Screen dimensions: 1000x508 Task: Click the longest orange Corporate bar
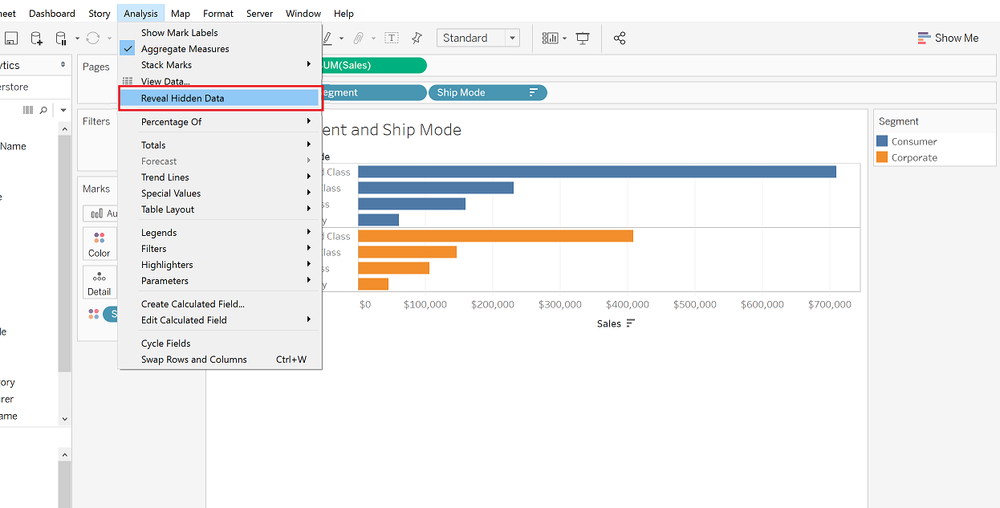click(x=496, y=236)
